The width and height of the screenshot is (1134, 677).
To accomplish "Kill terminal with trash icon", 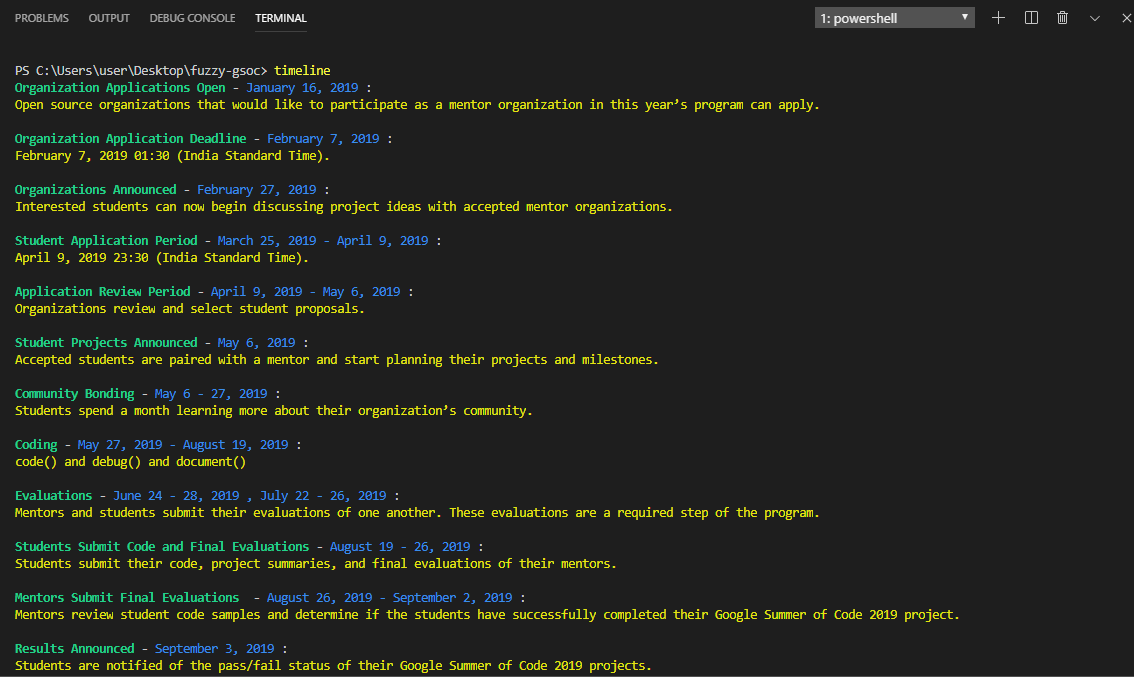I will [x=1062, y=18].
